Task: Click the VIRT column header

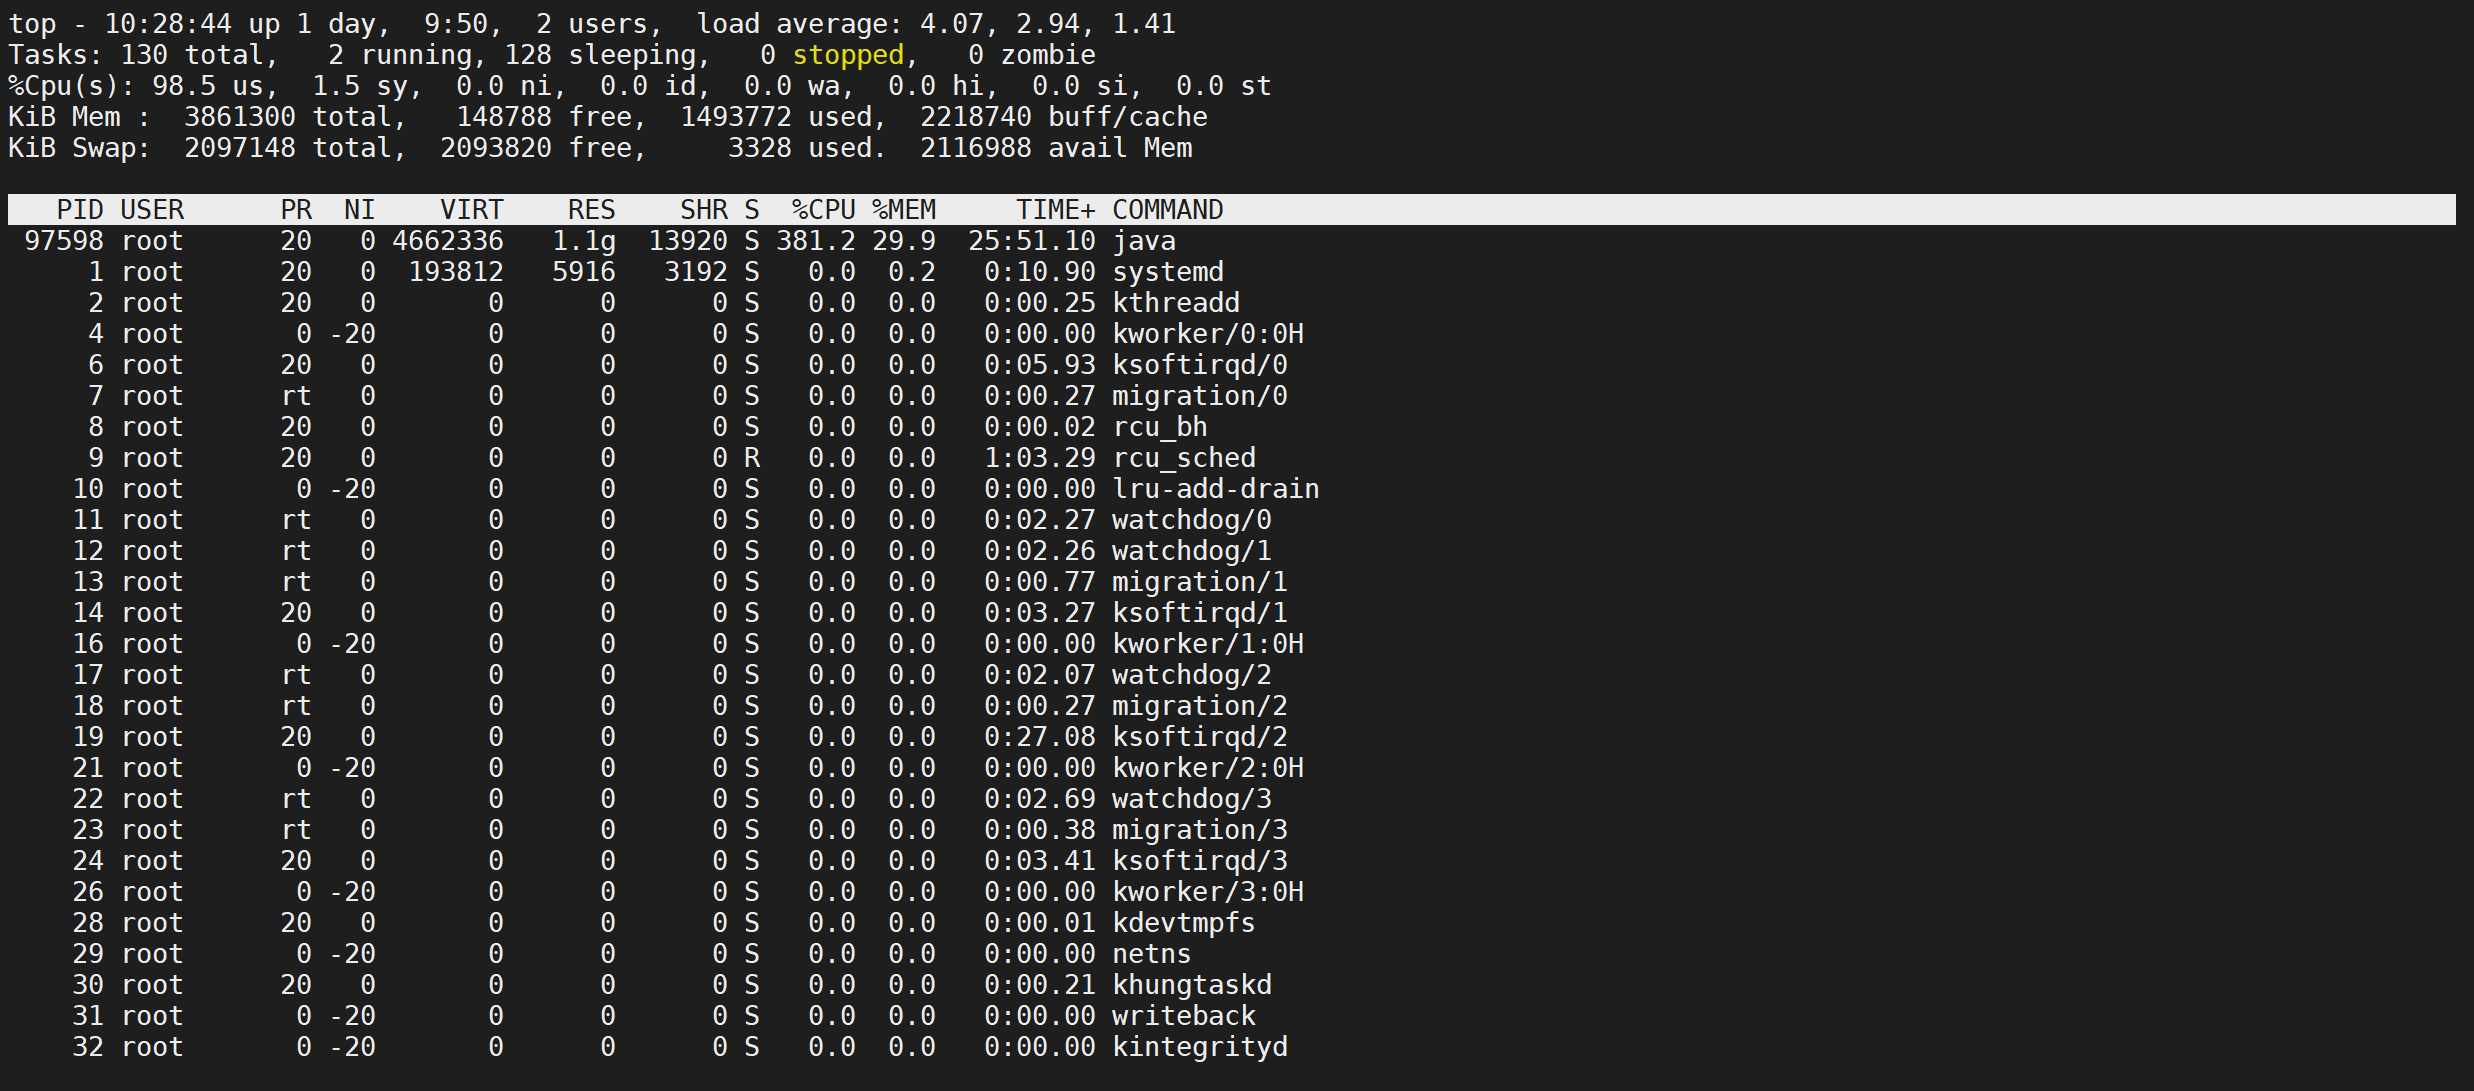Action: (x=472, y=210)
